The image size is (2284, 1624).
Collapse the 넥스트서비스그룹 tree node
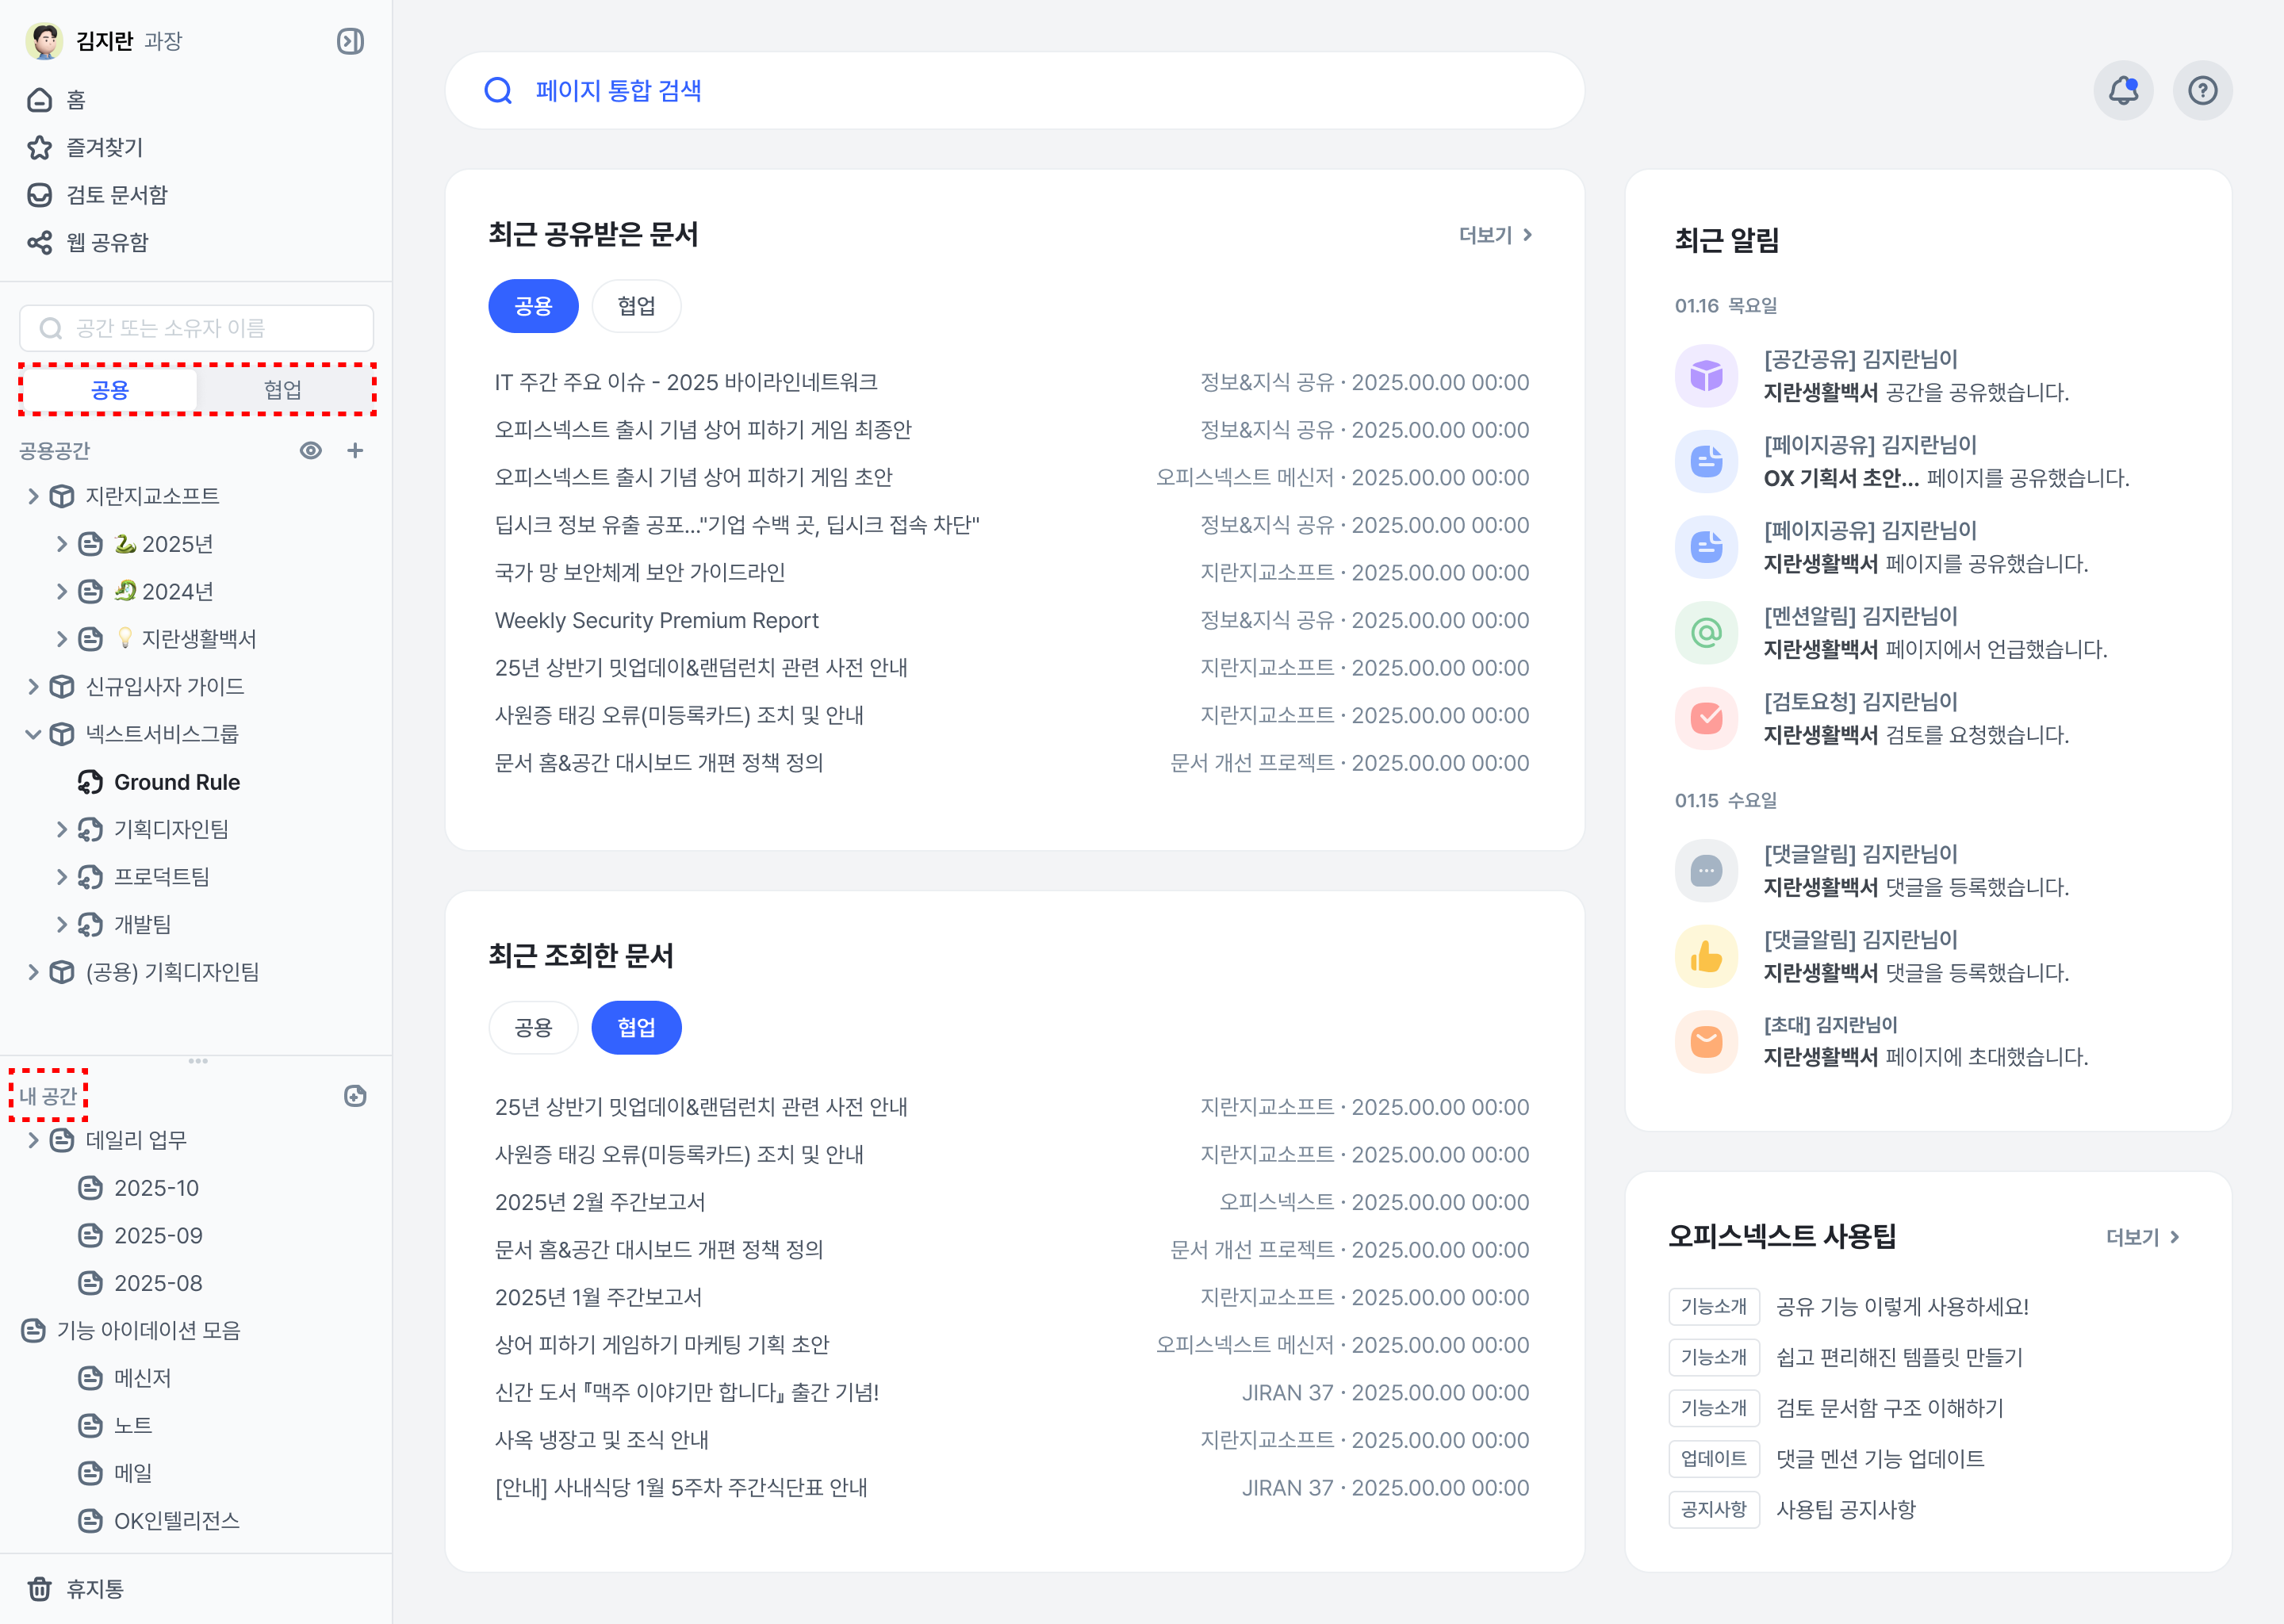click(33, 734)
